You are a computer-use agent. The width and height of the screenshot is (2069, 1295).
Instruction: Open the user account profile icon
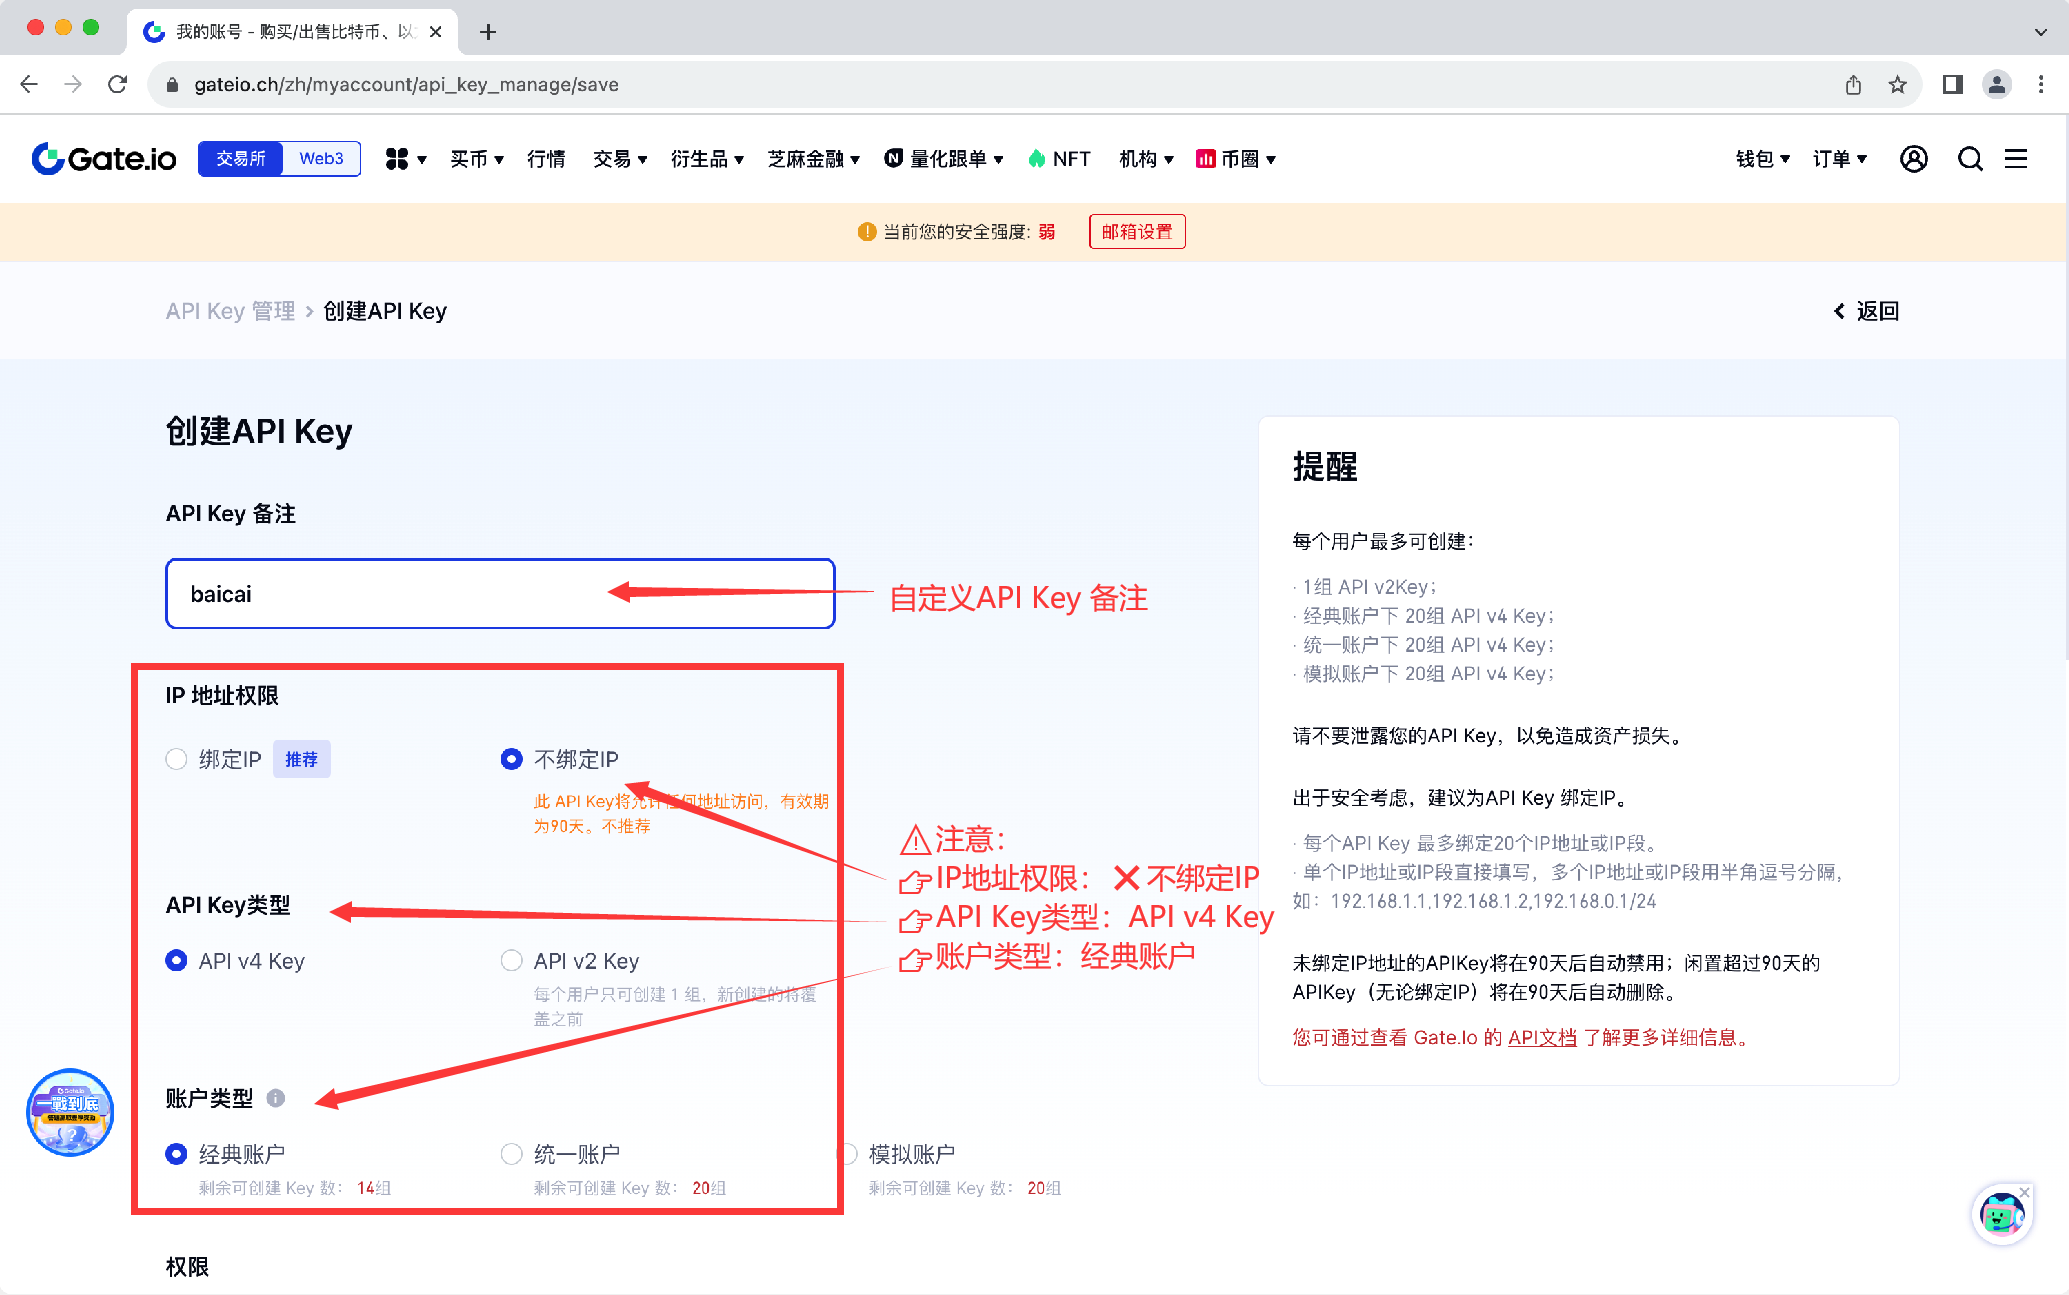click(1913, 159)
